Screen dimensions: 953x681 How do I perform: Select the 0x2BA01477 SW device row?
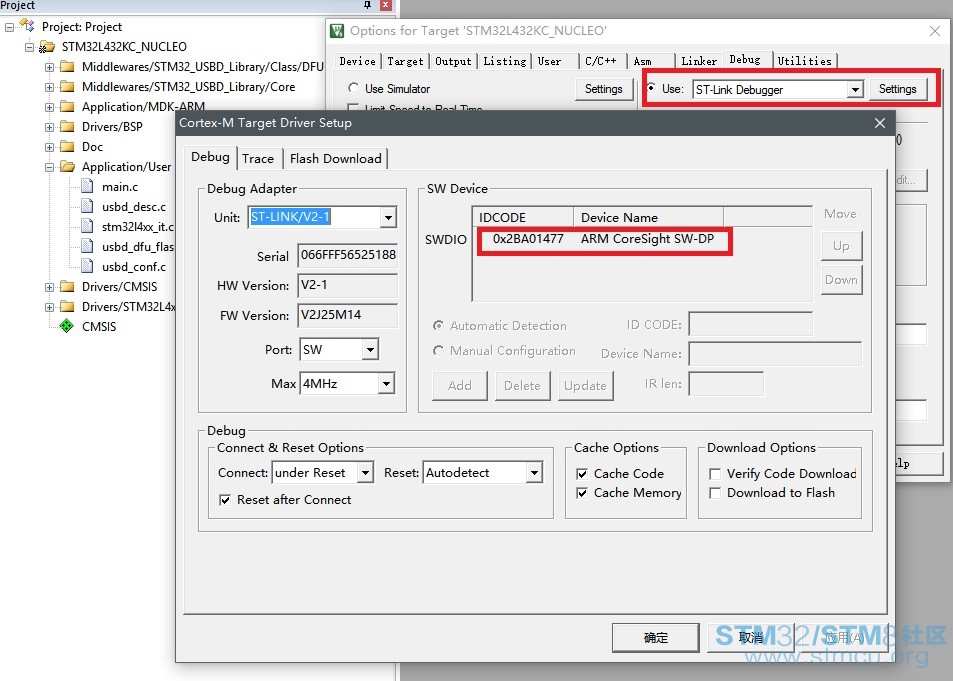click(604, 239)
